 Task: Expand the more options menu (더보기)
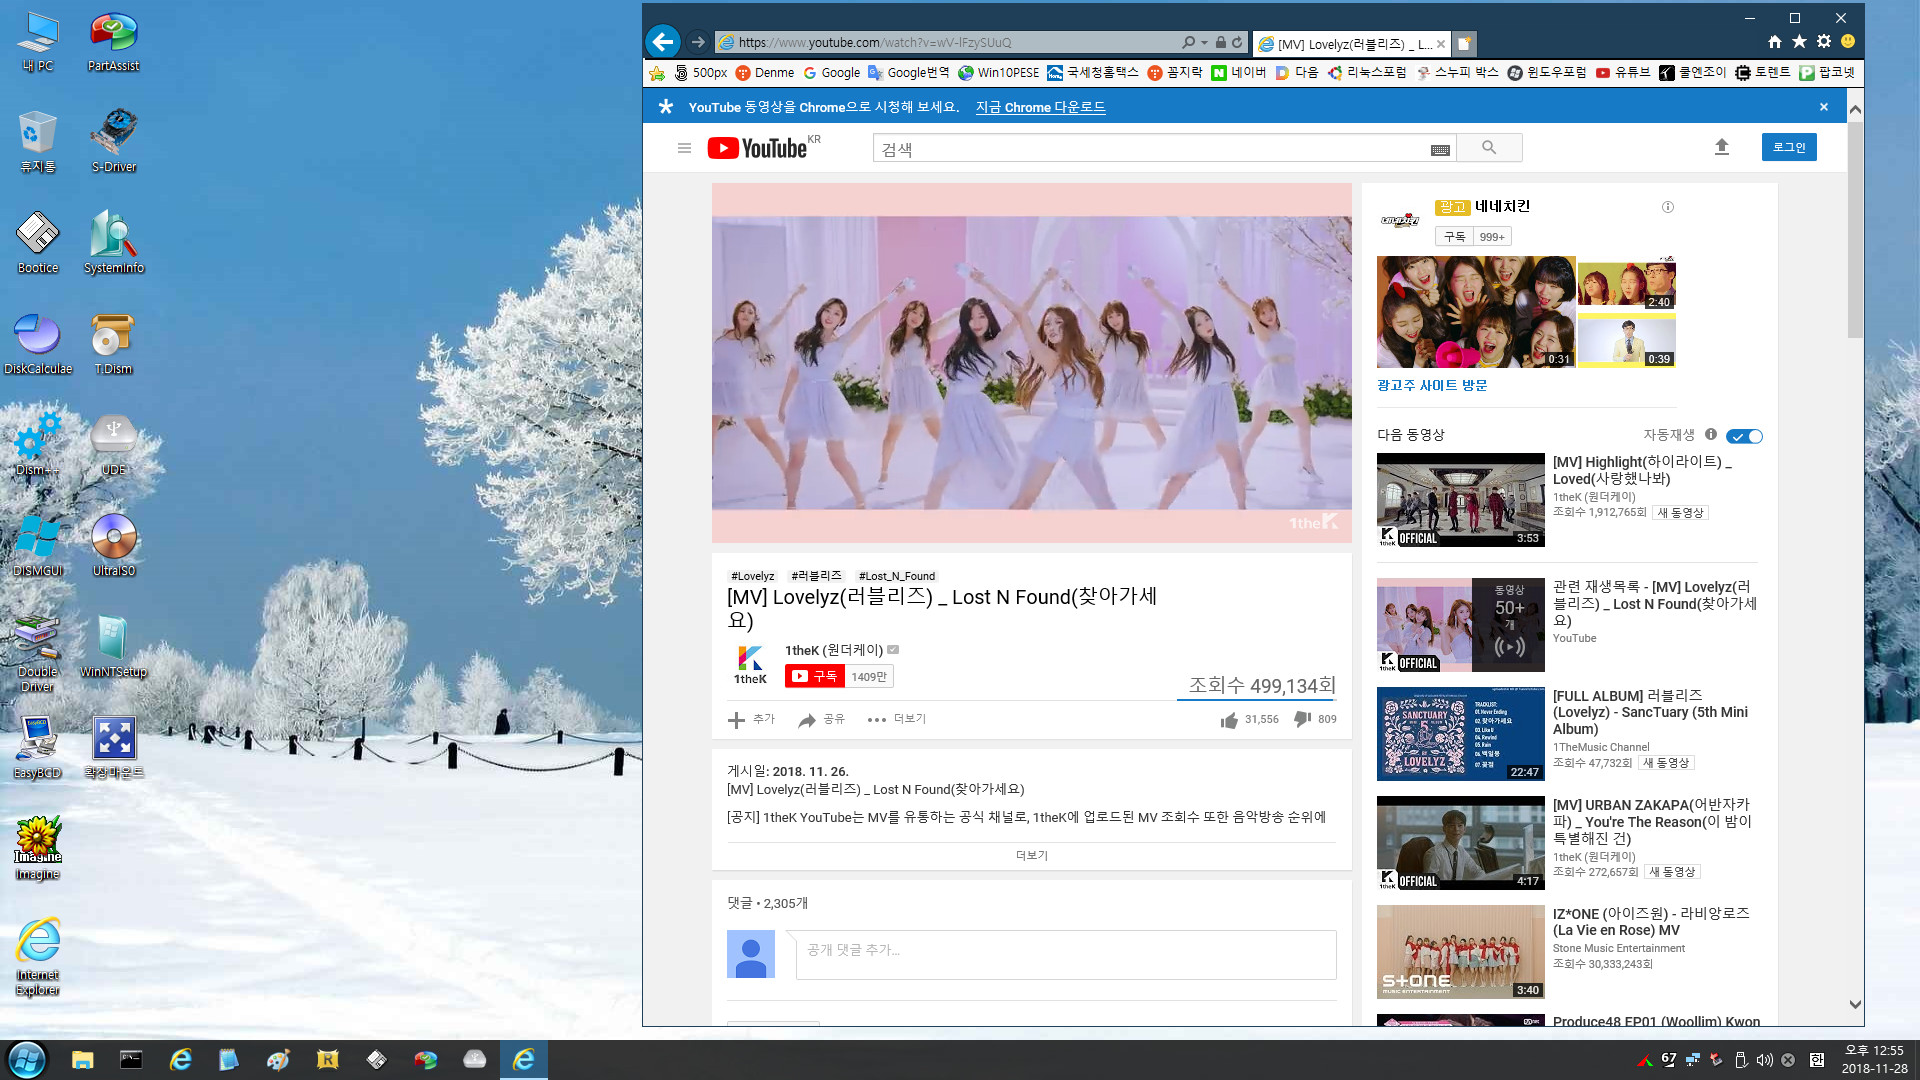coord(897,720)
